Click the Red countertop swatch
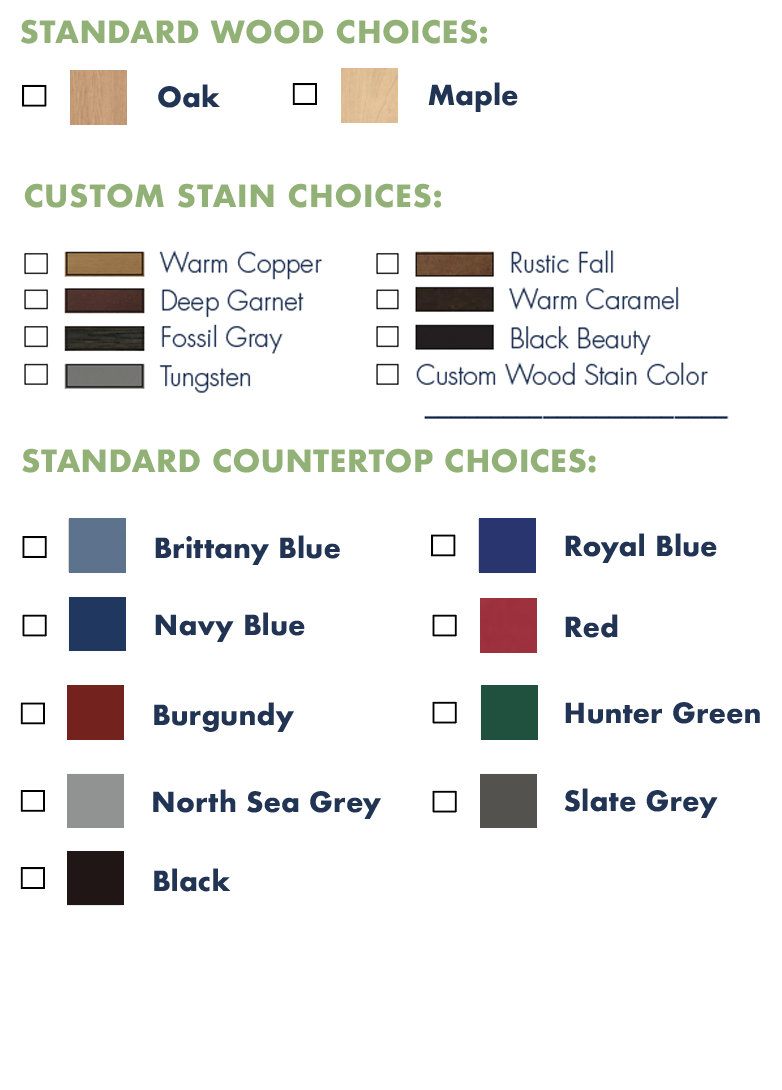Image resolution: width=782 pixels, height=1090 pixels. pos(508,625)
